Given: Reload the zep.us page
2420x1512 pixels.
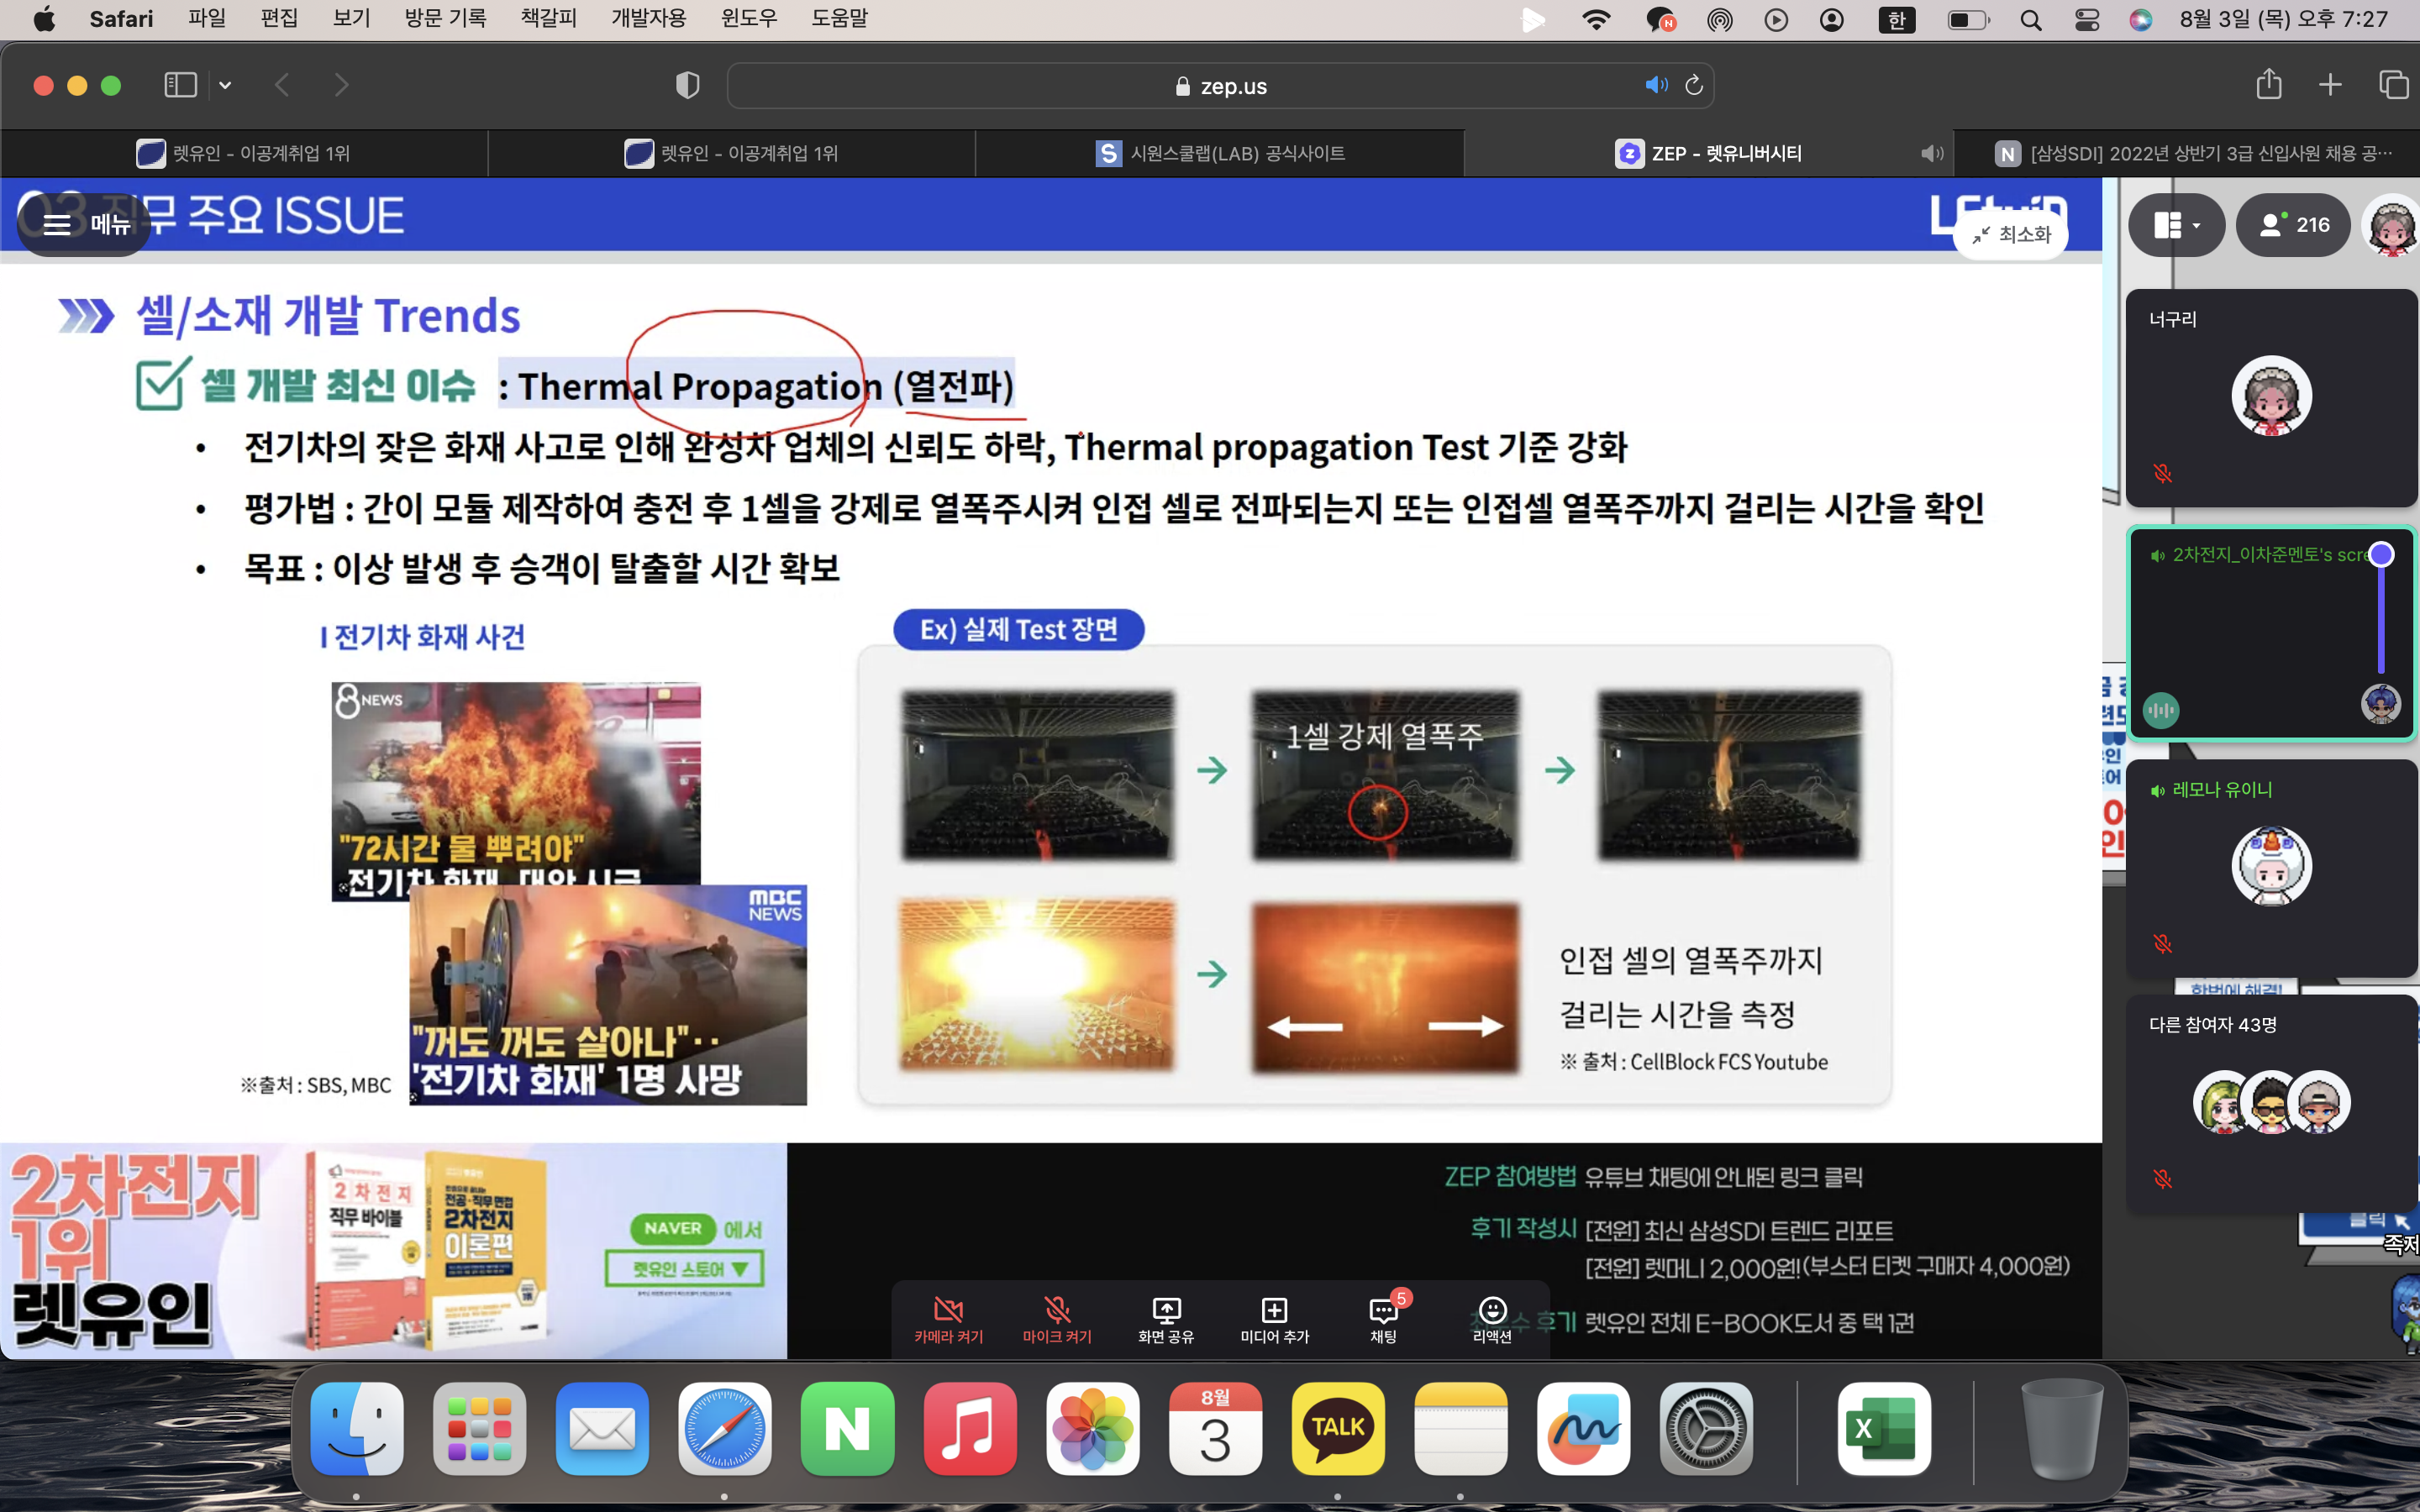Looking at the screenshot, I should 1694,85.
